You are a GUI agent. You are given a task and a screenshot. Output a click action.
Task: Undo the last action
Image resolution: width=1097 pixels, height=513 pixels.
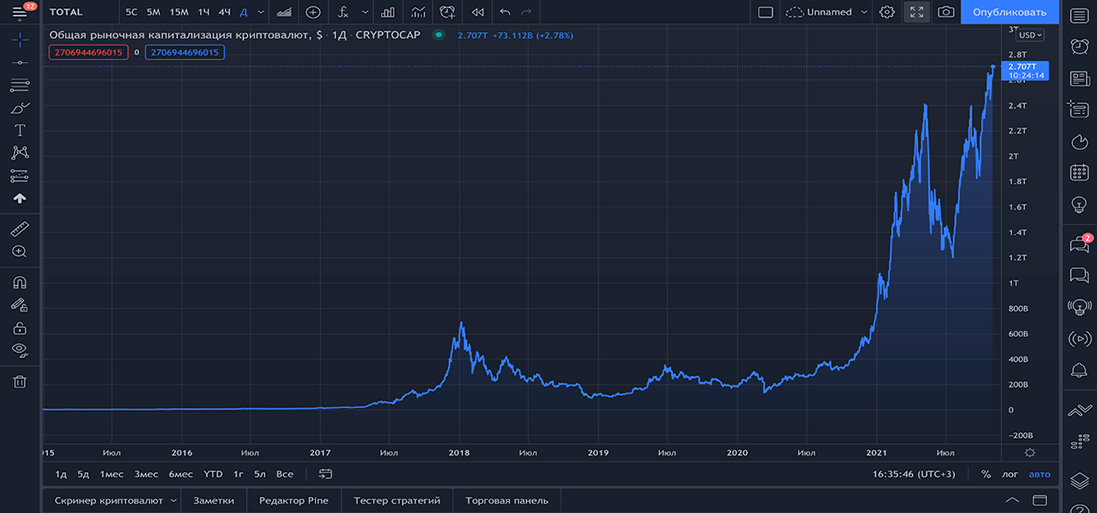[505, 12]
